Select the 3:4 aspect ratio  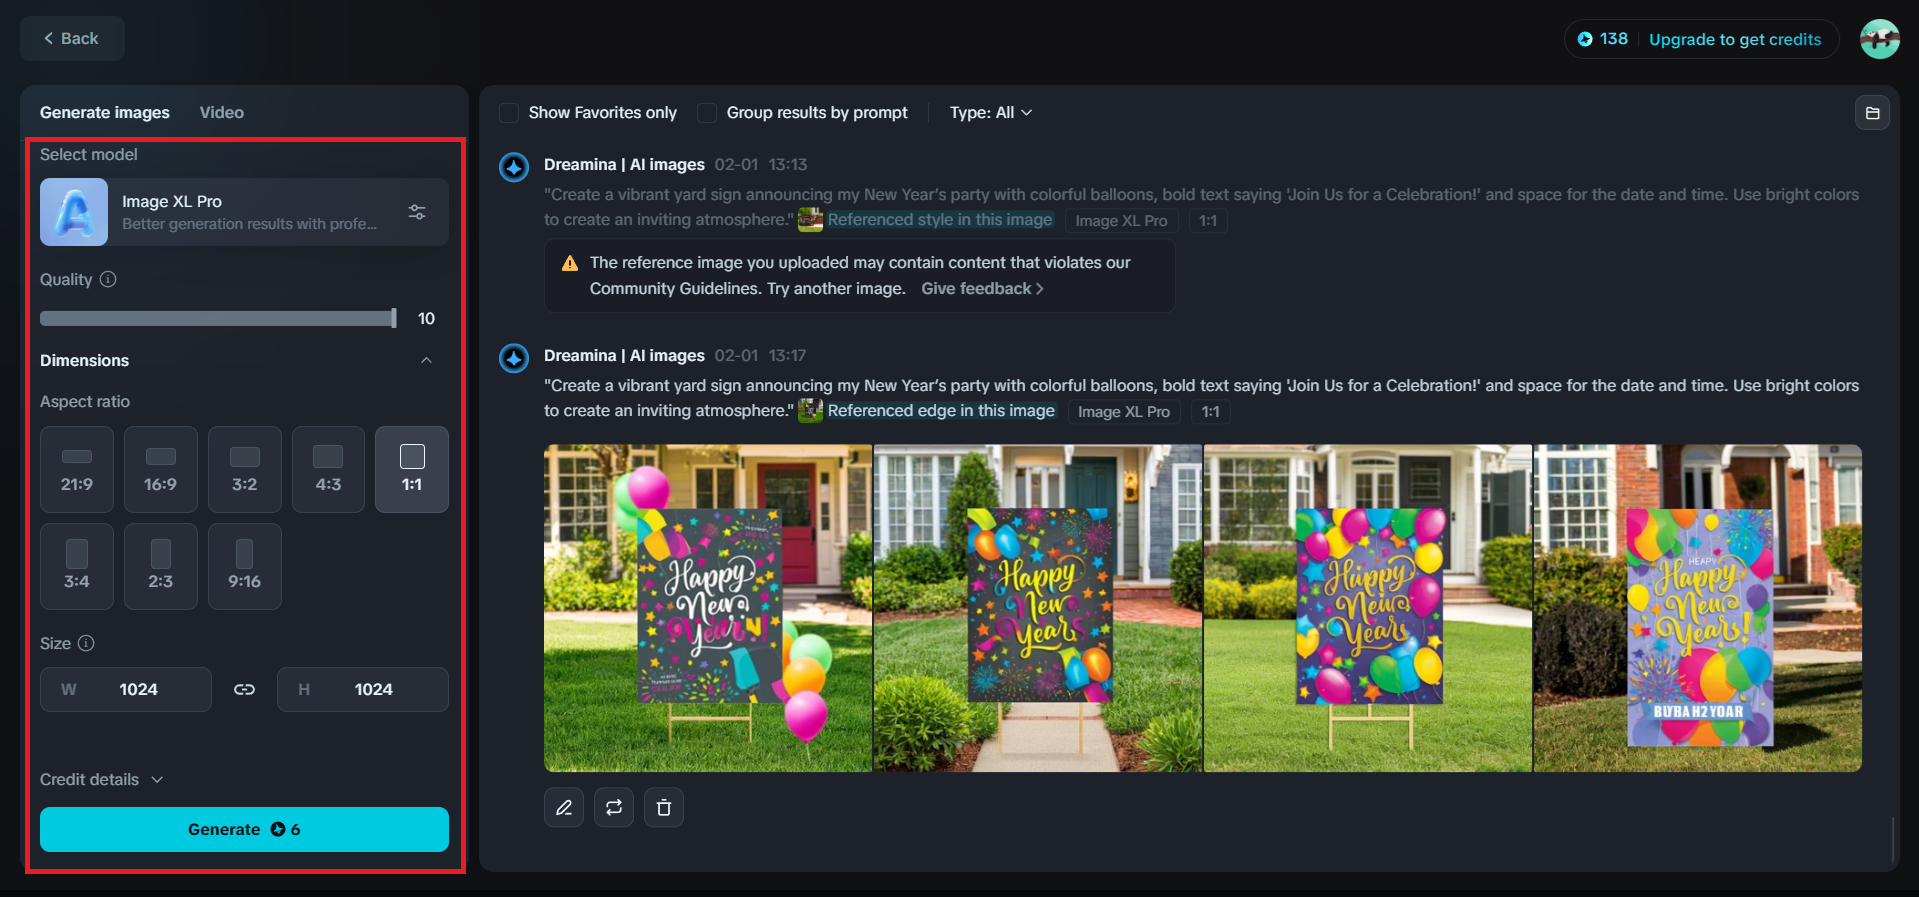click(x=77, y=566)
